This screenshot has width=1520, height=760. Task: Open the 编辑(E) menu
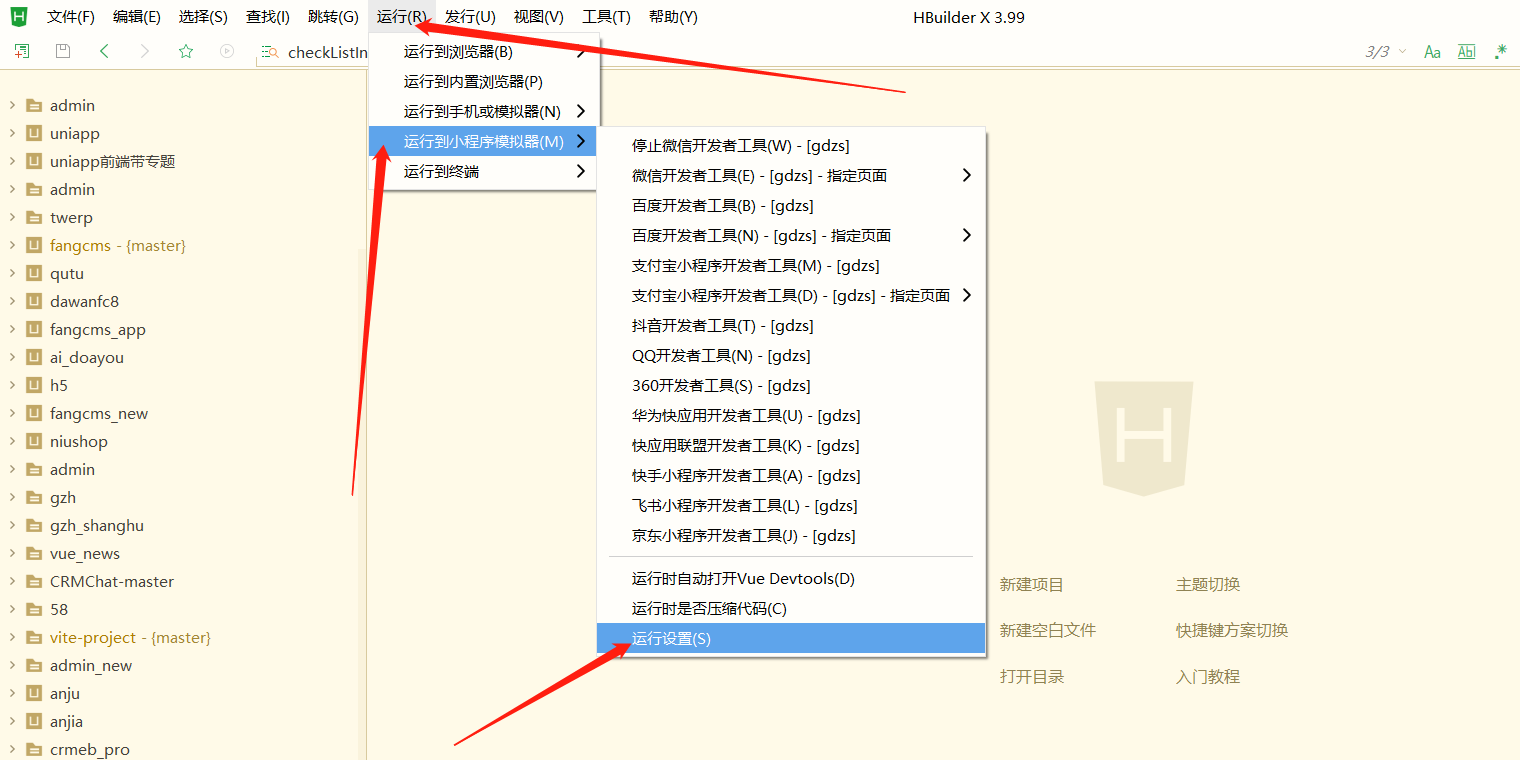pos(137,17)
